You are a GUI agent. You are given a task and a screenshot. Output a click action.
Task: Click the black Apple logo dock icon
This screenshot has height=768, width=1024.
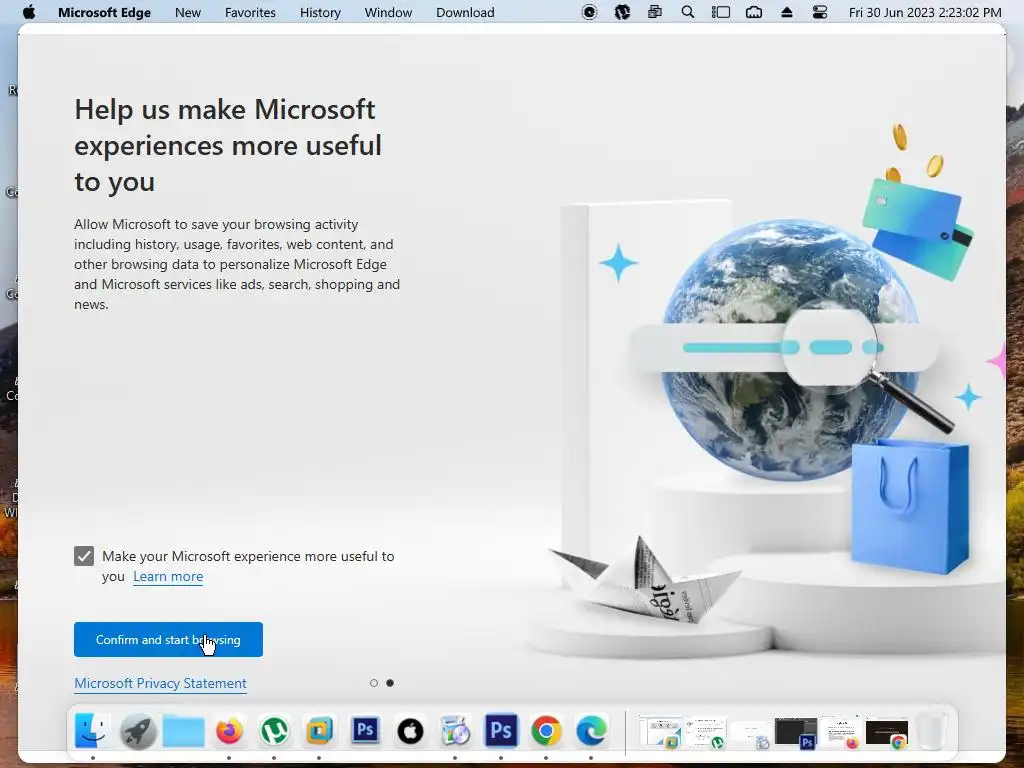410,731
